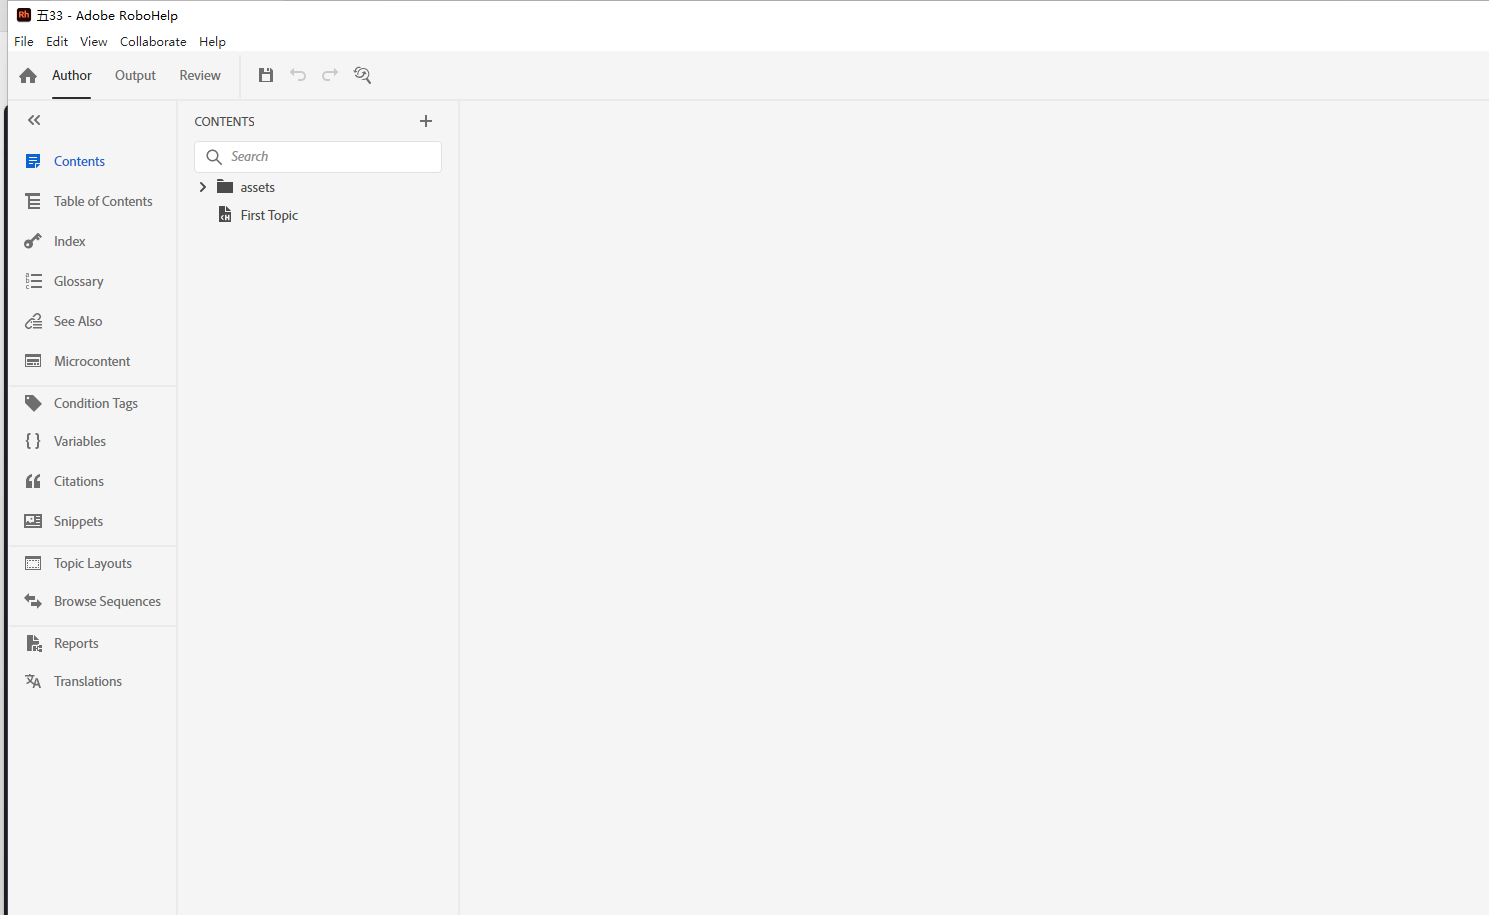Click the Variables braces icon
Screen dimensions: 1489x915
[x=33, y=441]
